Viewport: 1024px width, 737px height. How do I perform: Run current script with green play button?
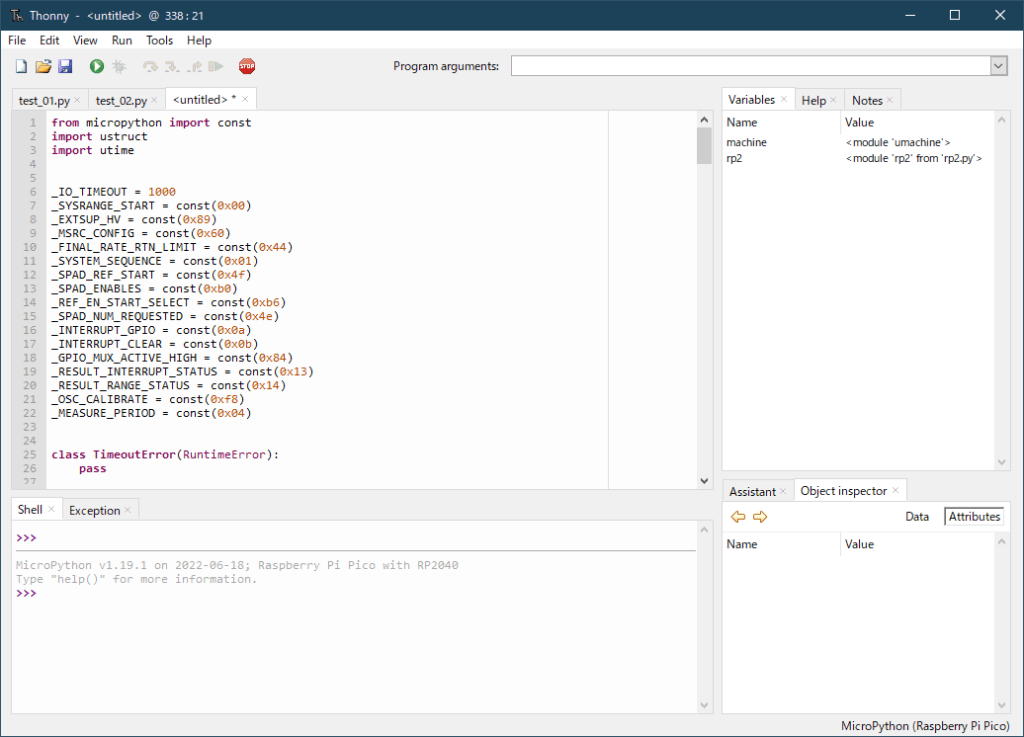coord(96,66)
